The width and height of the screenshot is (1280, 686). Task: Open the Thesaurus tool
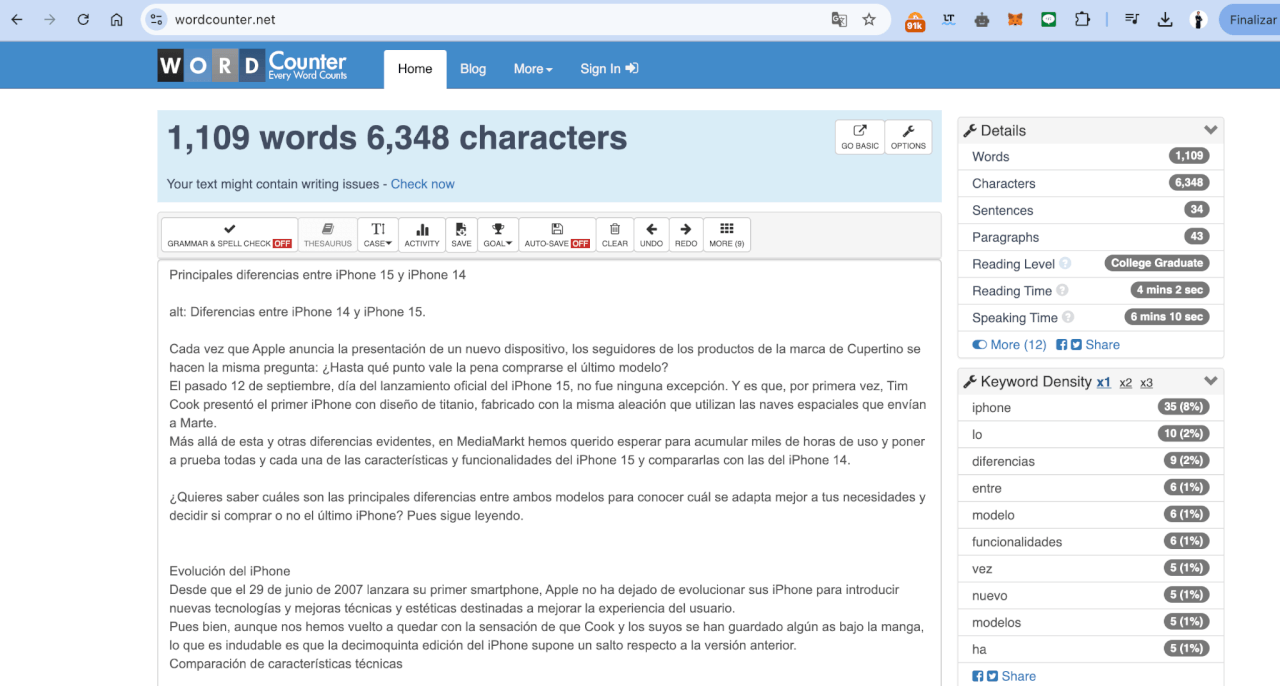coord(328,235)
